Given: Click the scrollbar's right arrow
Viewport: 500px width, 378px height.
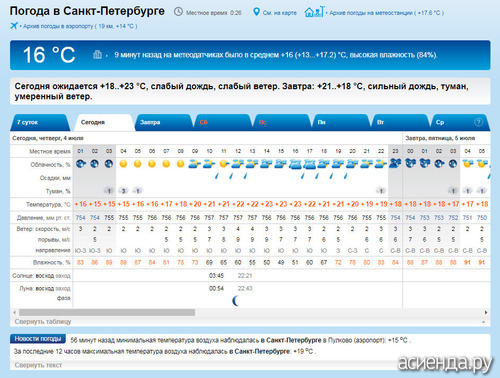Looking at the screenshot, I should (x=486, y=312).
